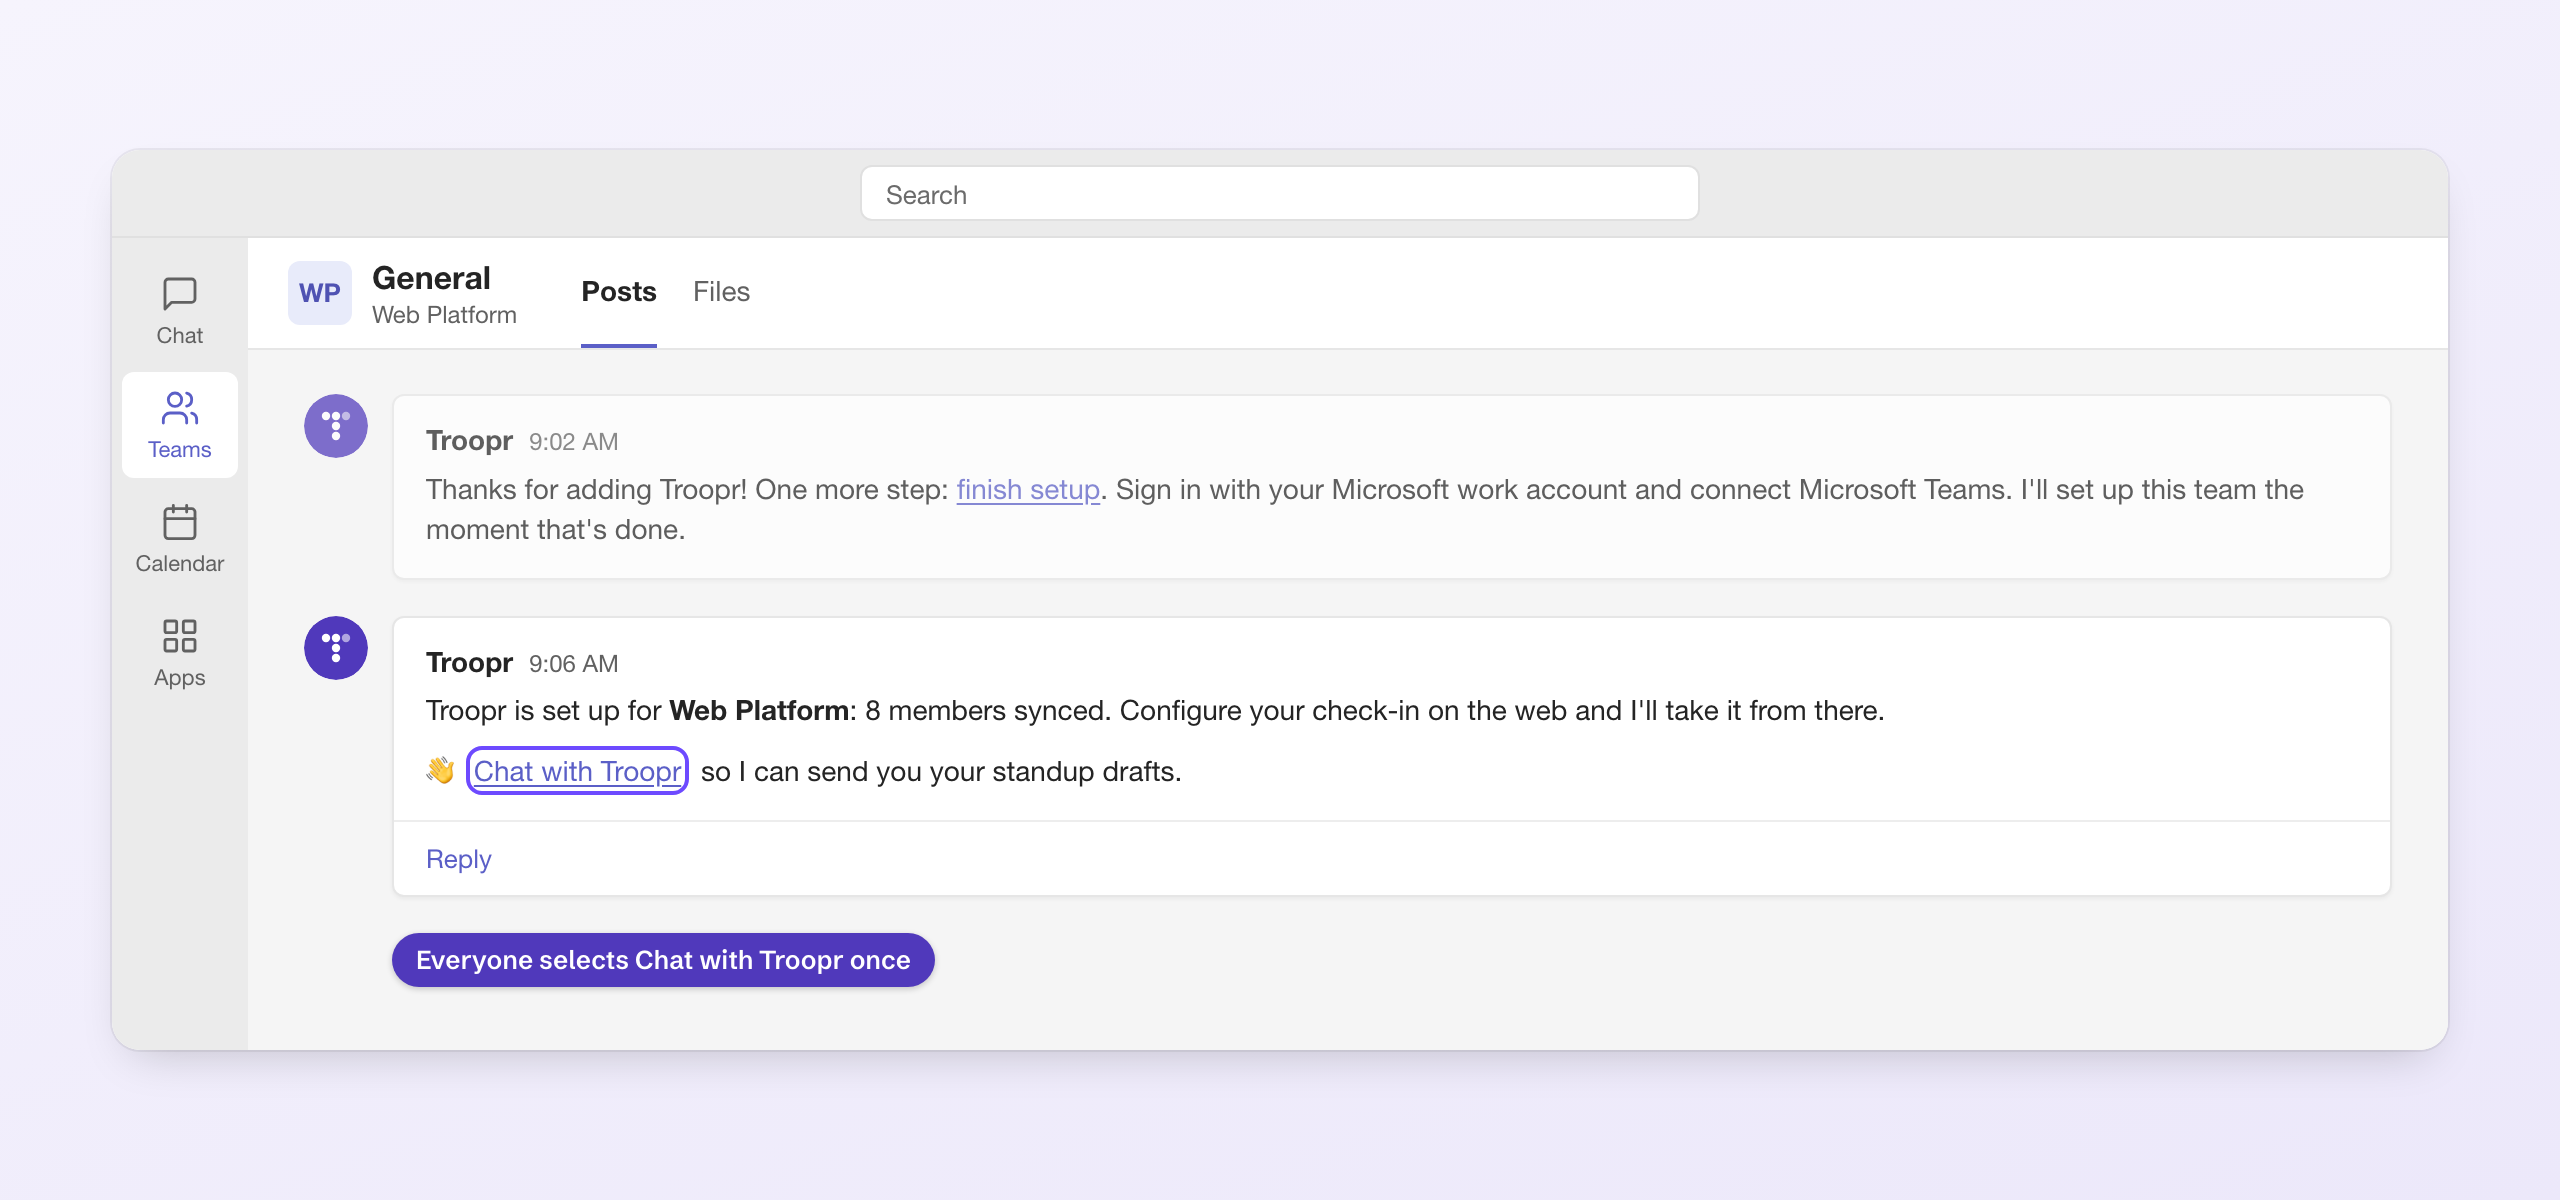Open the Chat with Troopr link
The image size is (2560, 1200).
pos(577,771)
